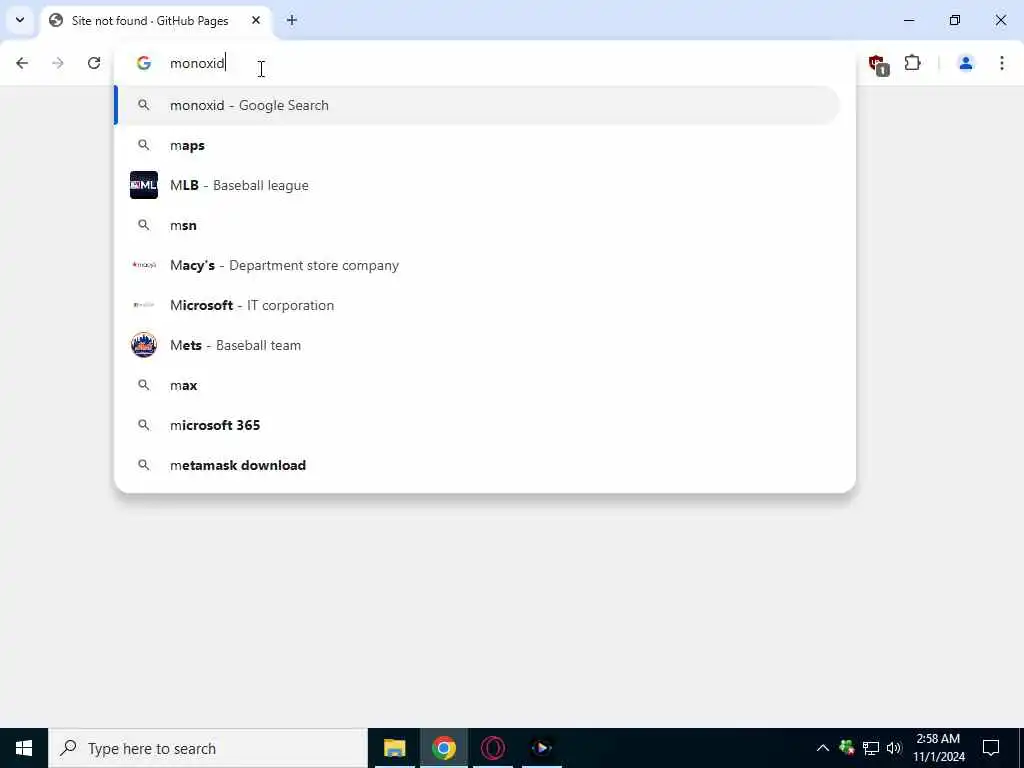The image size is (1024, 768).
Task: Open the Extensions puzzle-piece menu
Action: [912, 63]
